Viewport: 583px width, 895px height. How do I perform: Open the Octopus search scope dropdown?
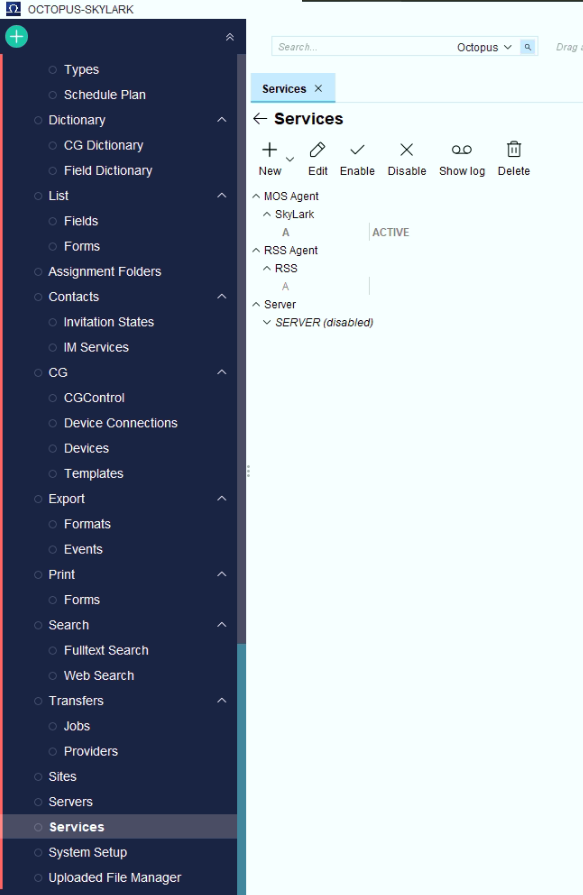pyautogui.click(x=484, y=47)
